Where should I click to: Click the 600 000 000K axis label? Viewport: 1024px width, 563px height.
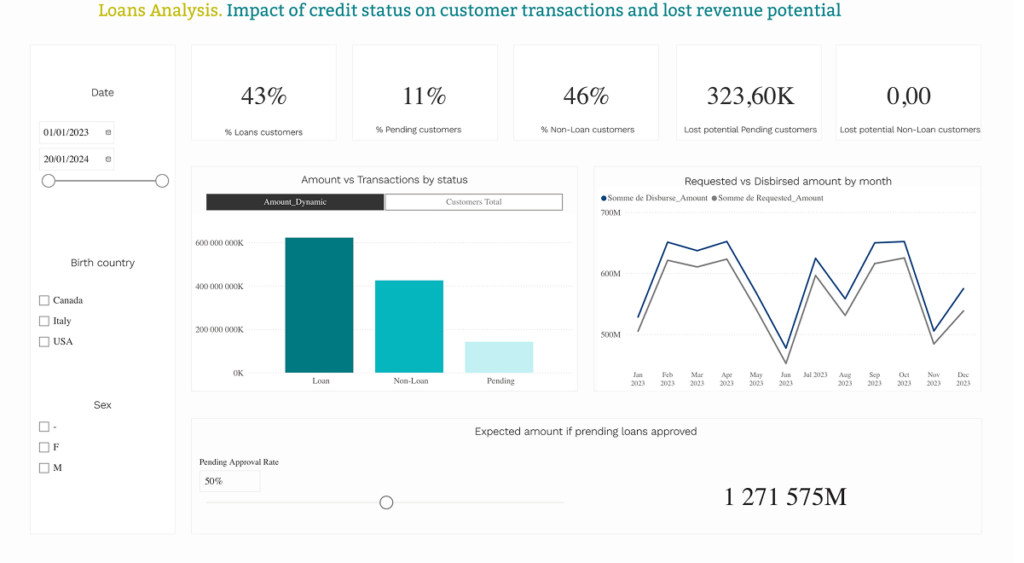(219, 243)
